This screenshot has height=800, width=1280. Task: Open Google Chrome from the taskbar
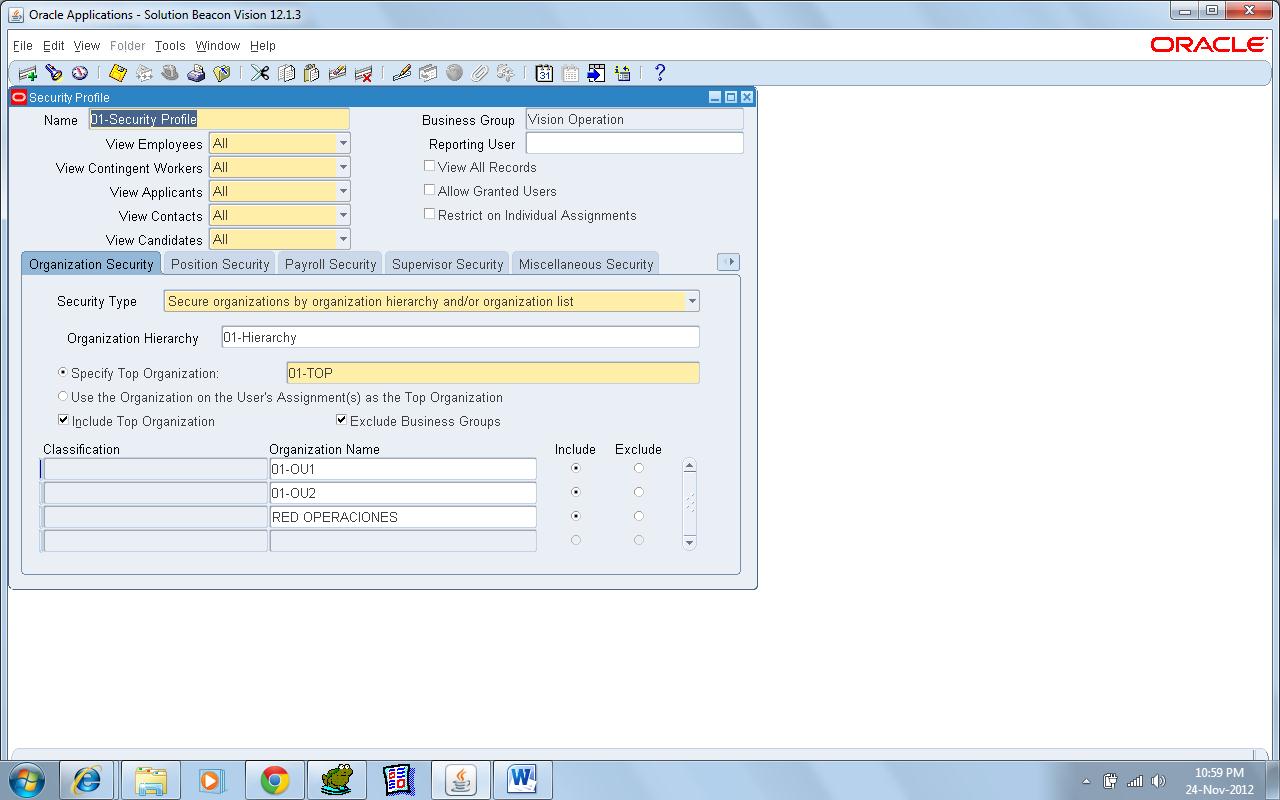[x=274, y=778]
